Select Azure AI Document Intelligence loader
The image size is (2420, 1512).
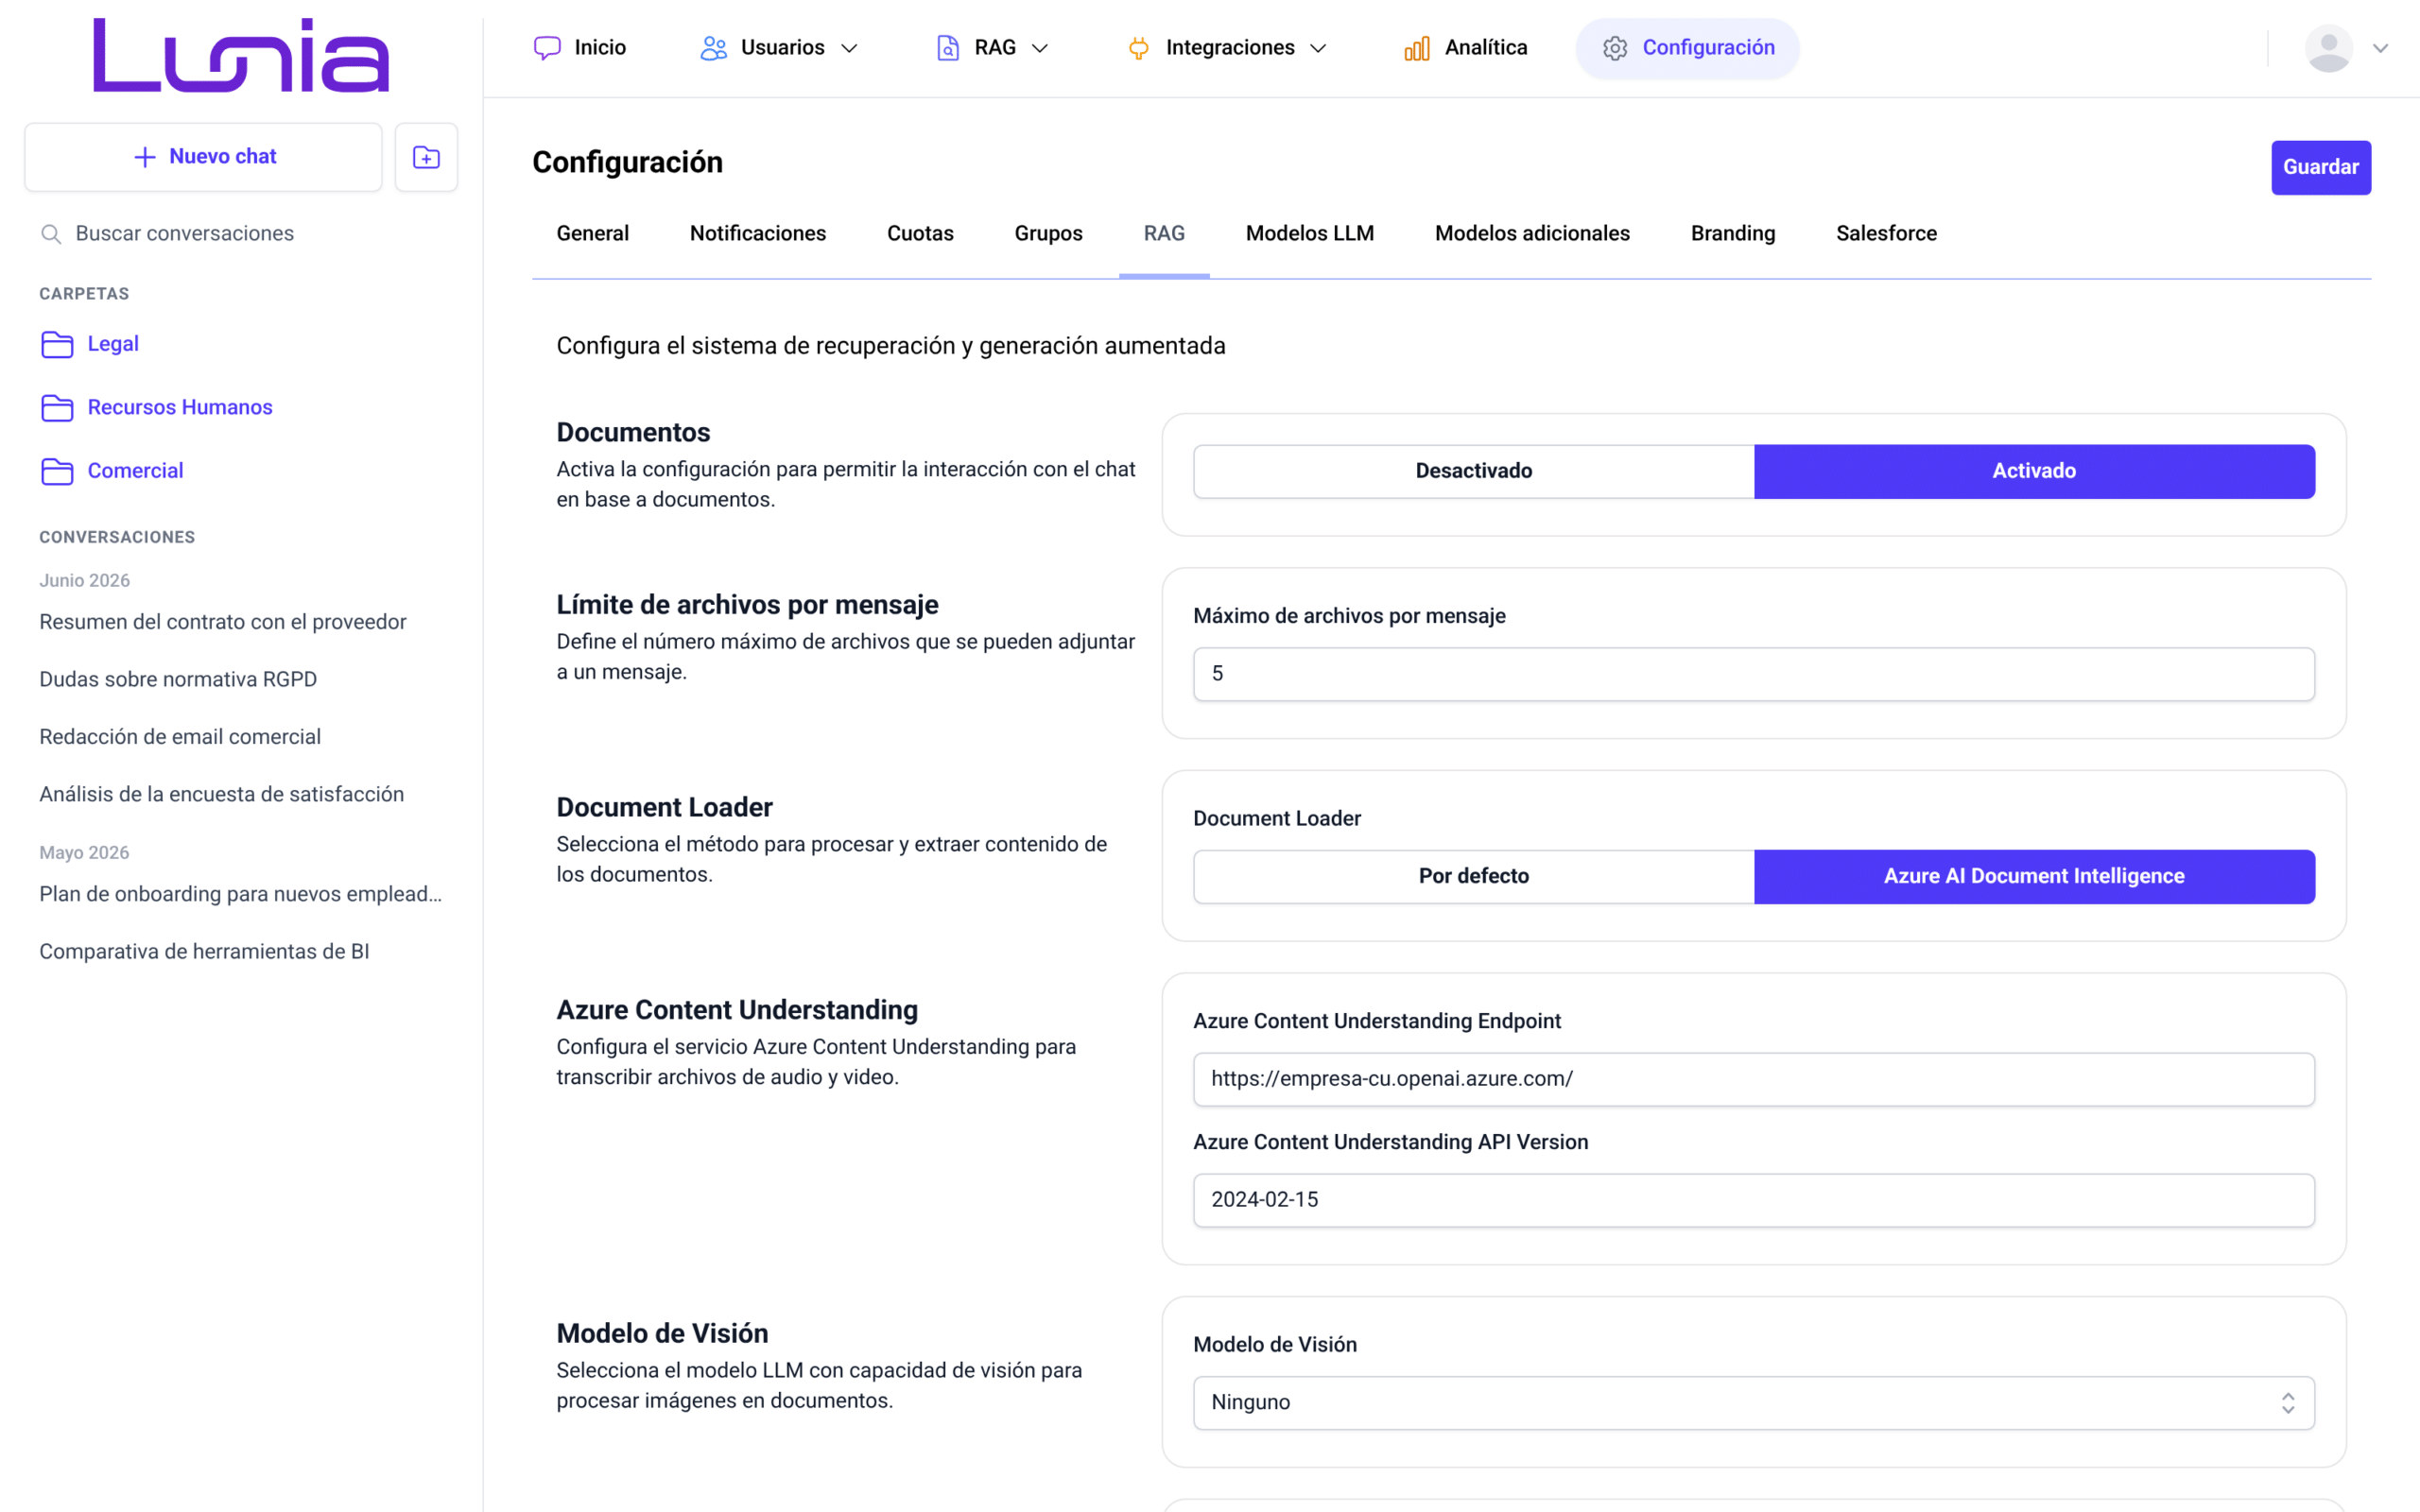2034,876
